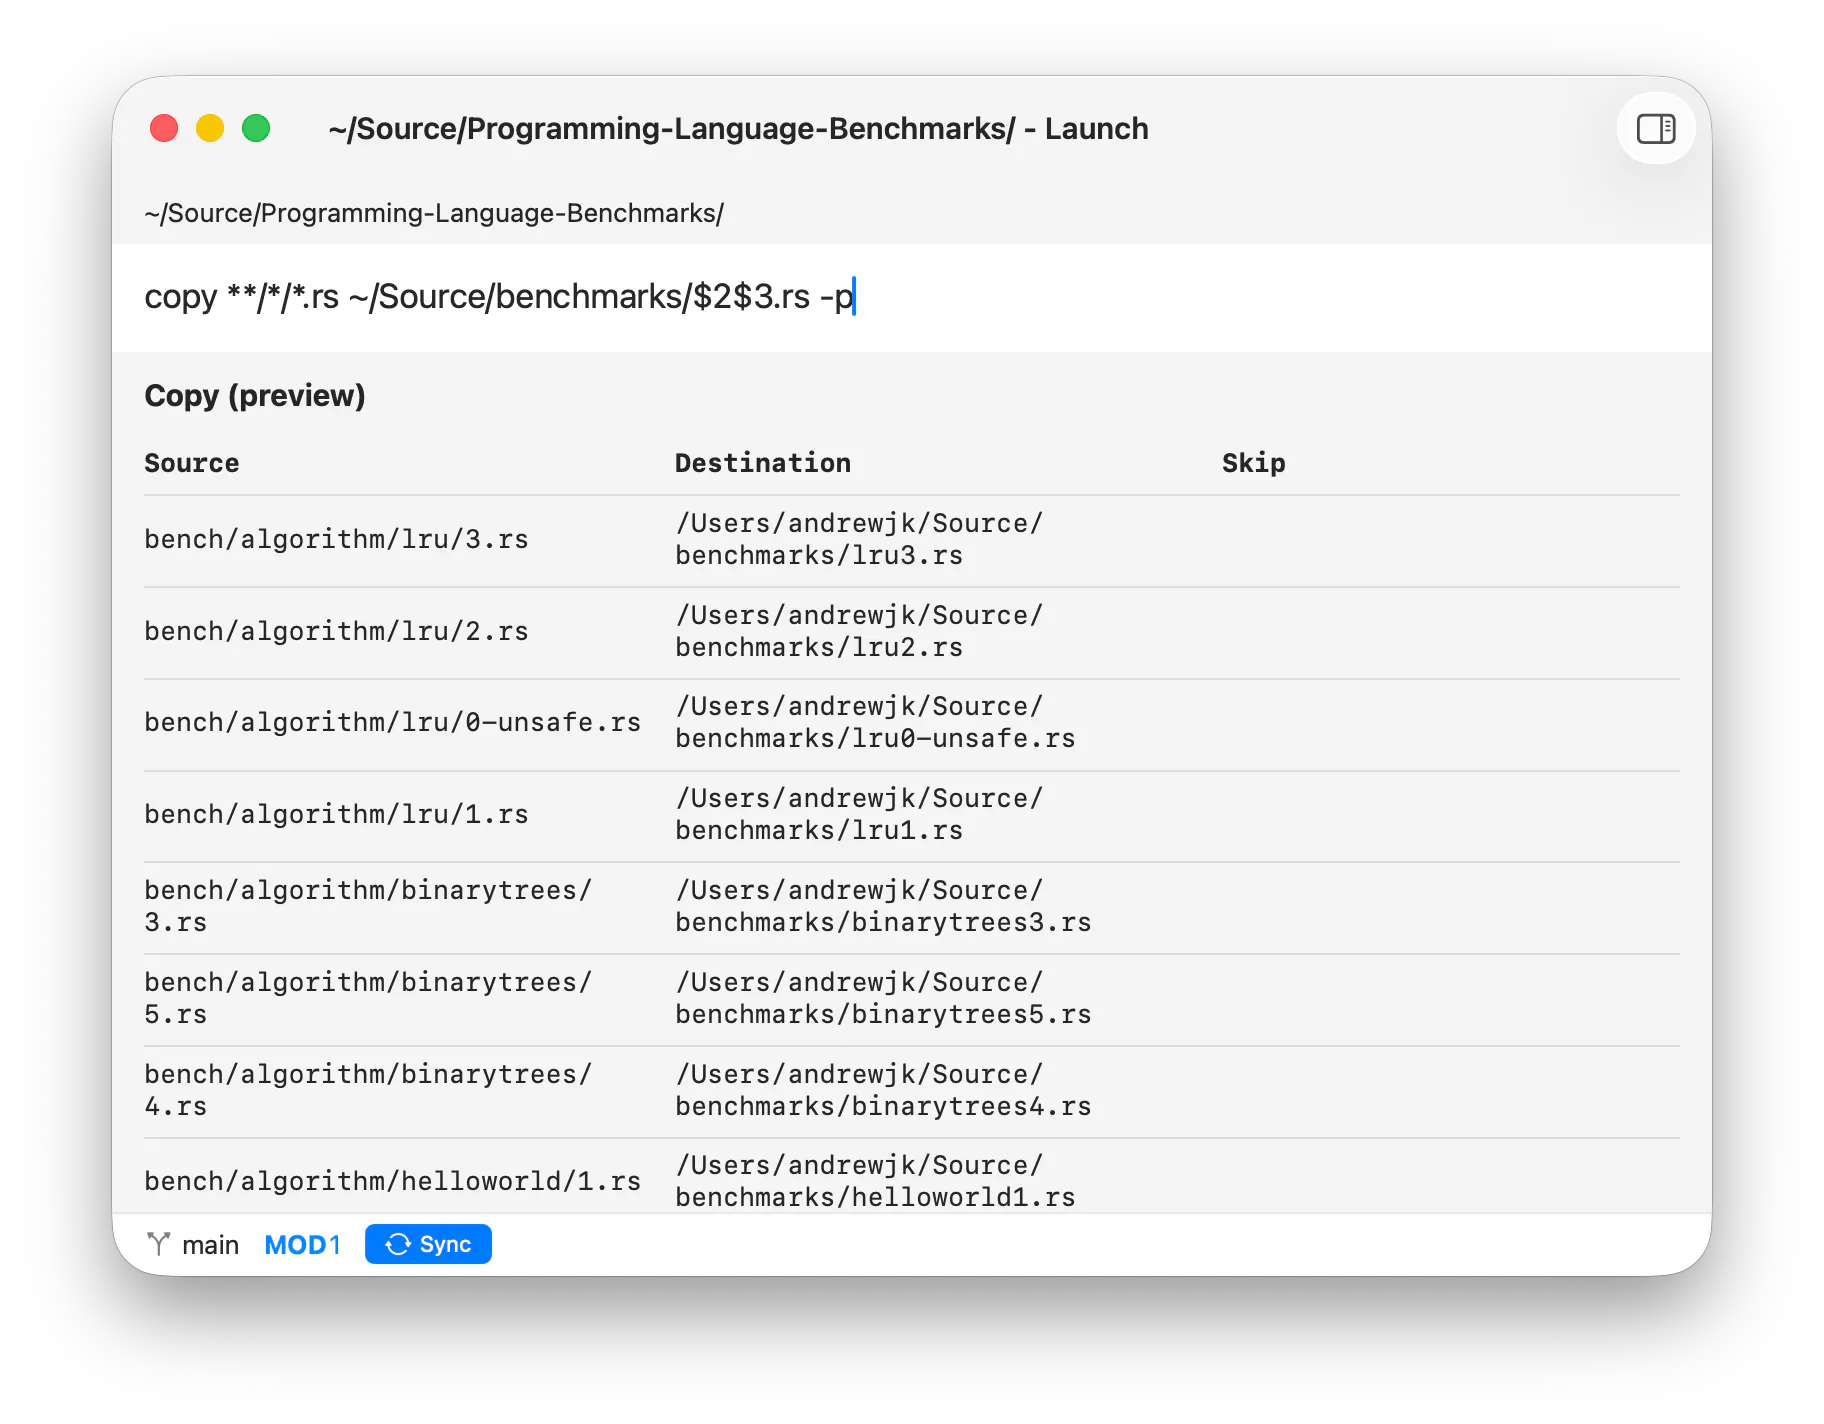Screen dimensions: 1824x1424
Task: Click destination benchmarks/lru0-unsafe.rs
Action: [875, 723]
